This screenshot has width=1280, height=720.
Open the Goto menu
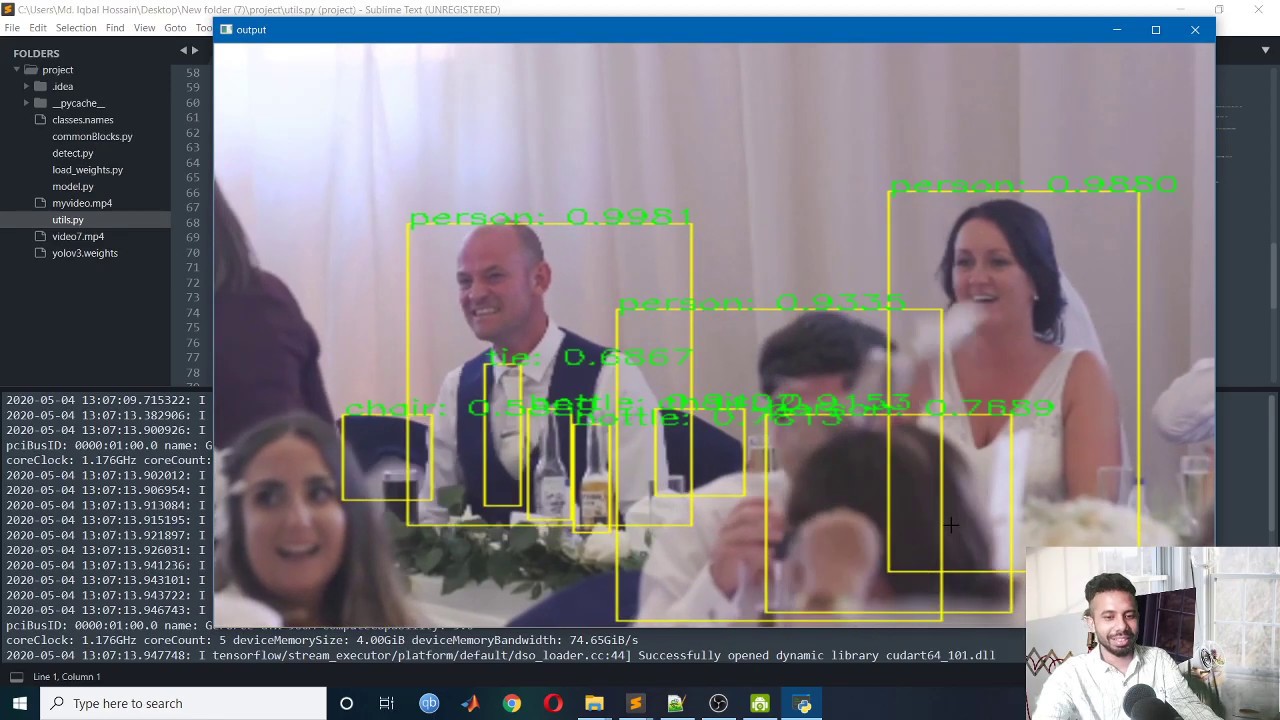click(175, 28)
